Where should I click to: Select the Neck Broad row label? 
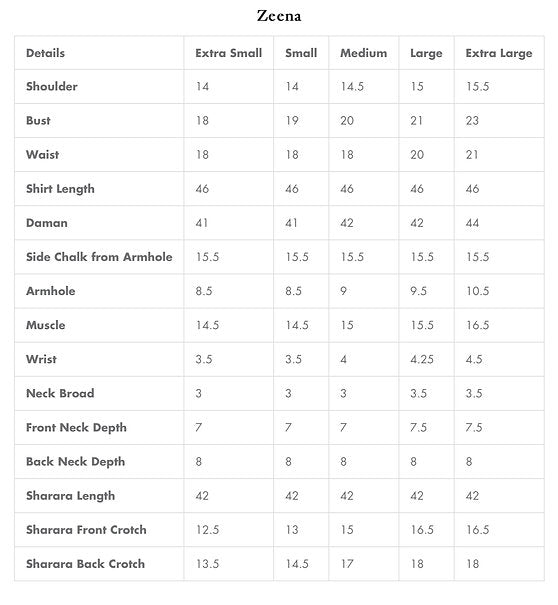[x=60, y=393]
